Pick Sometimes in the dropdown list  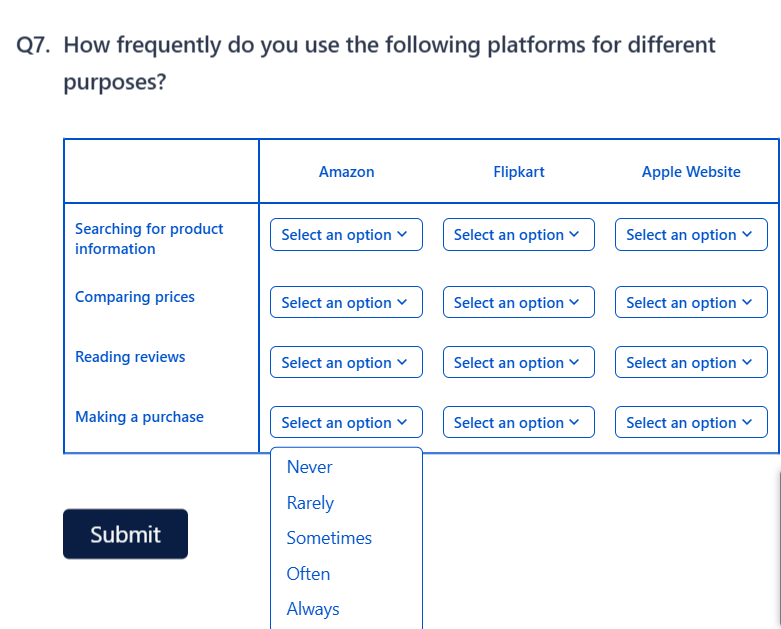pyautogui.click(x=329, y=538)
